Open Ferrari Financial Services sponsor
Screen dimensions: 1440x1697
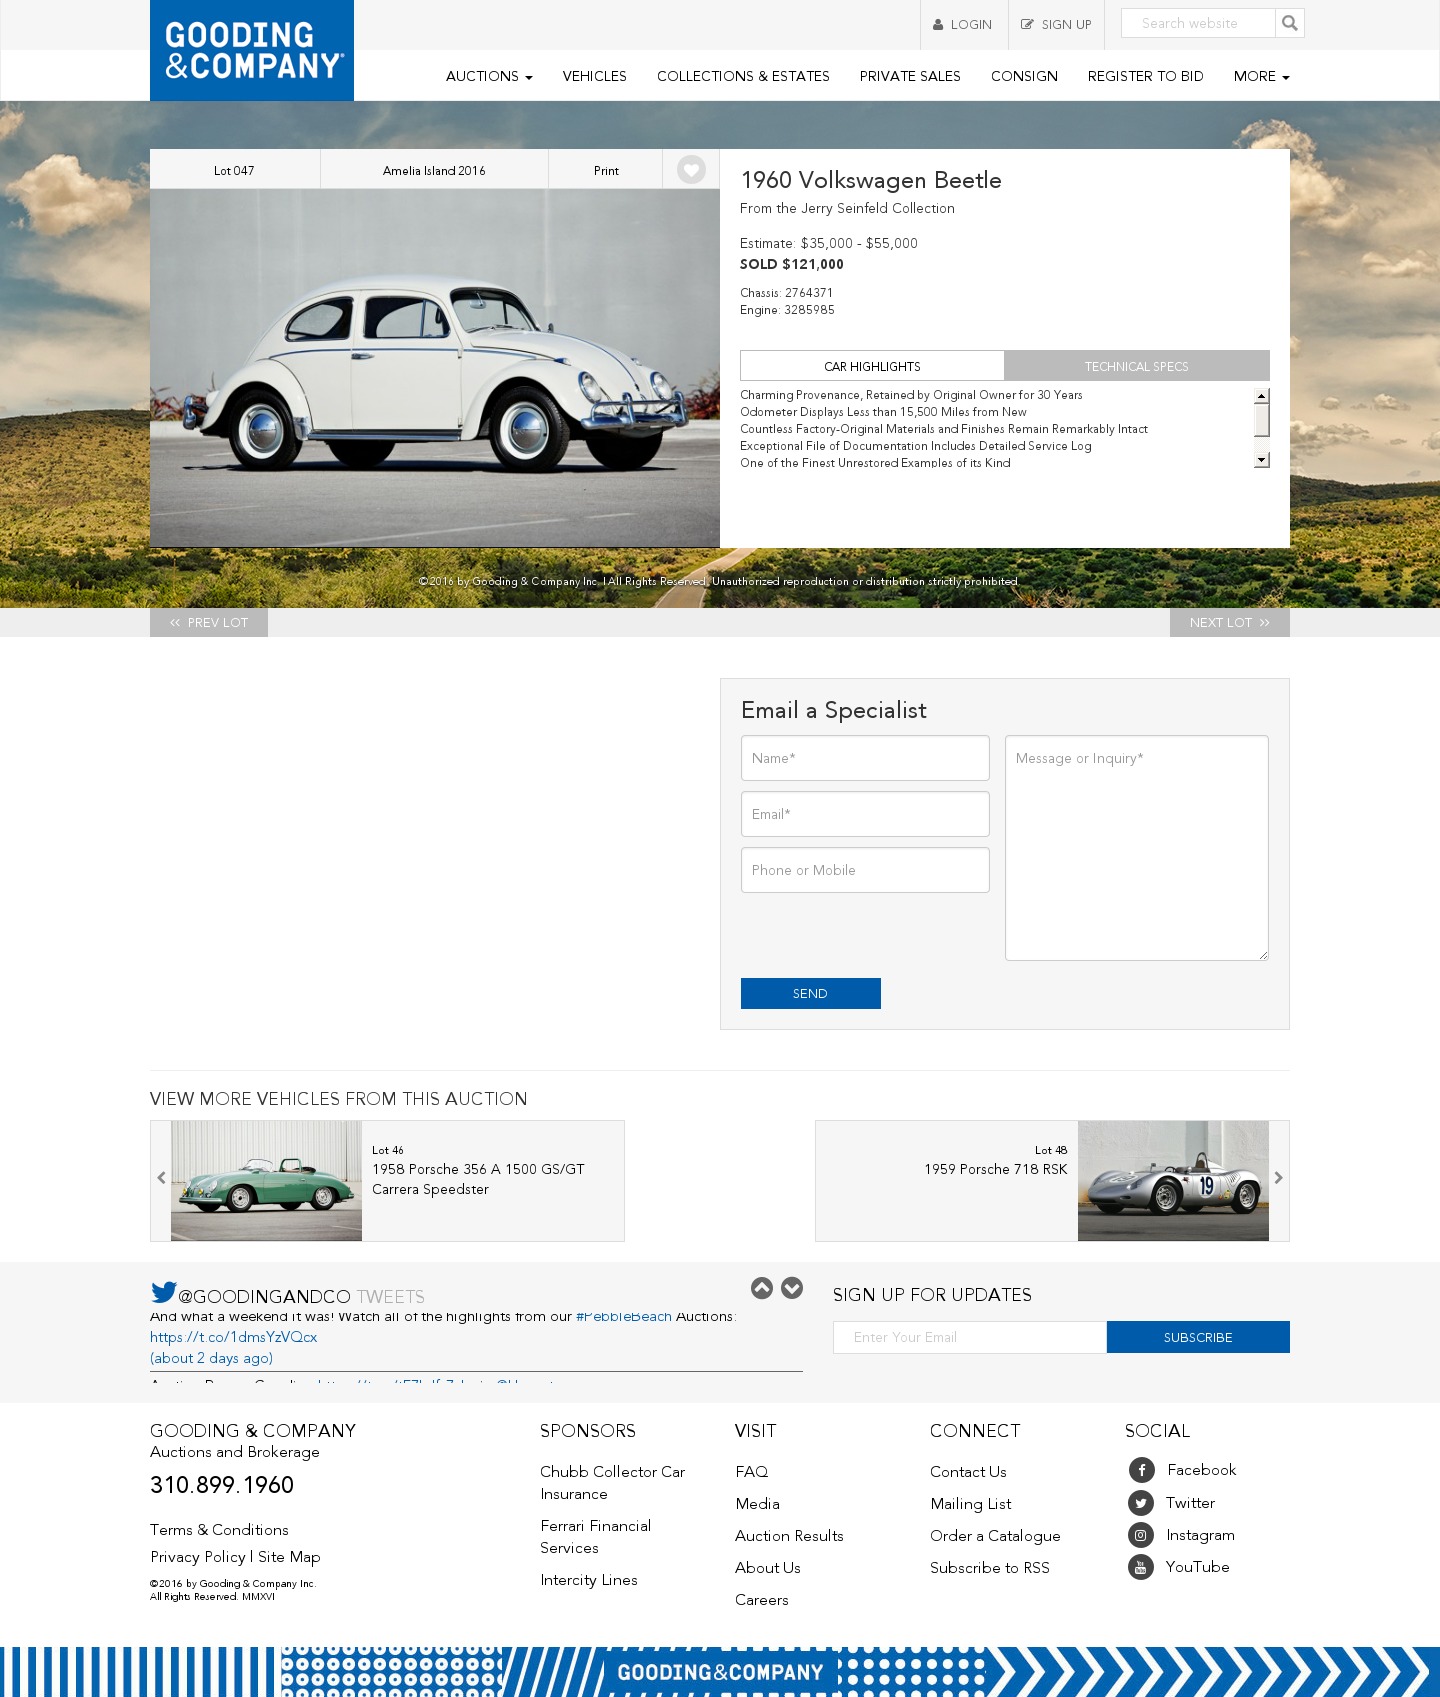pyautogui.click(x=595, y=1537)
